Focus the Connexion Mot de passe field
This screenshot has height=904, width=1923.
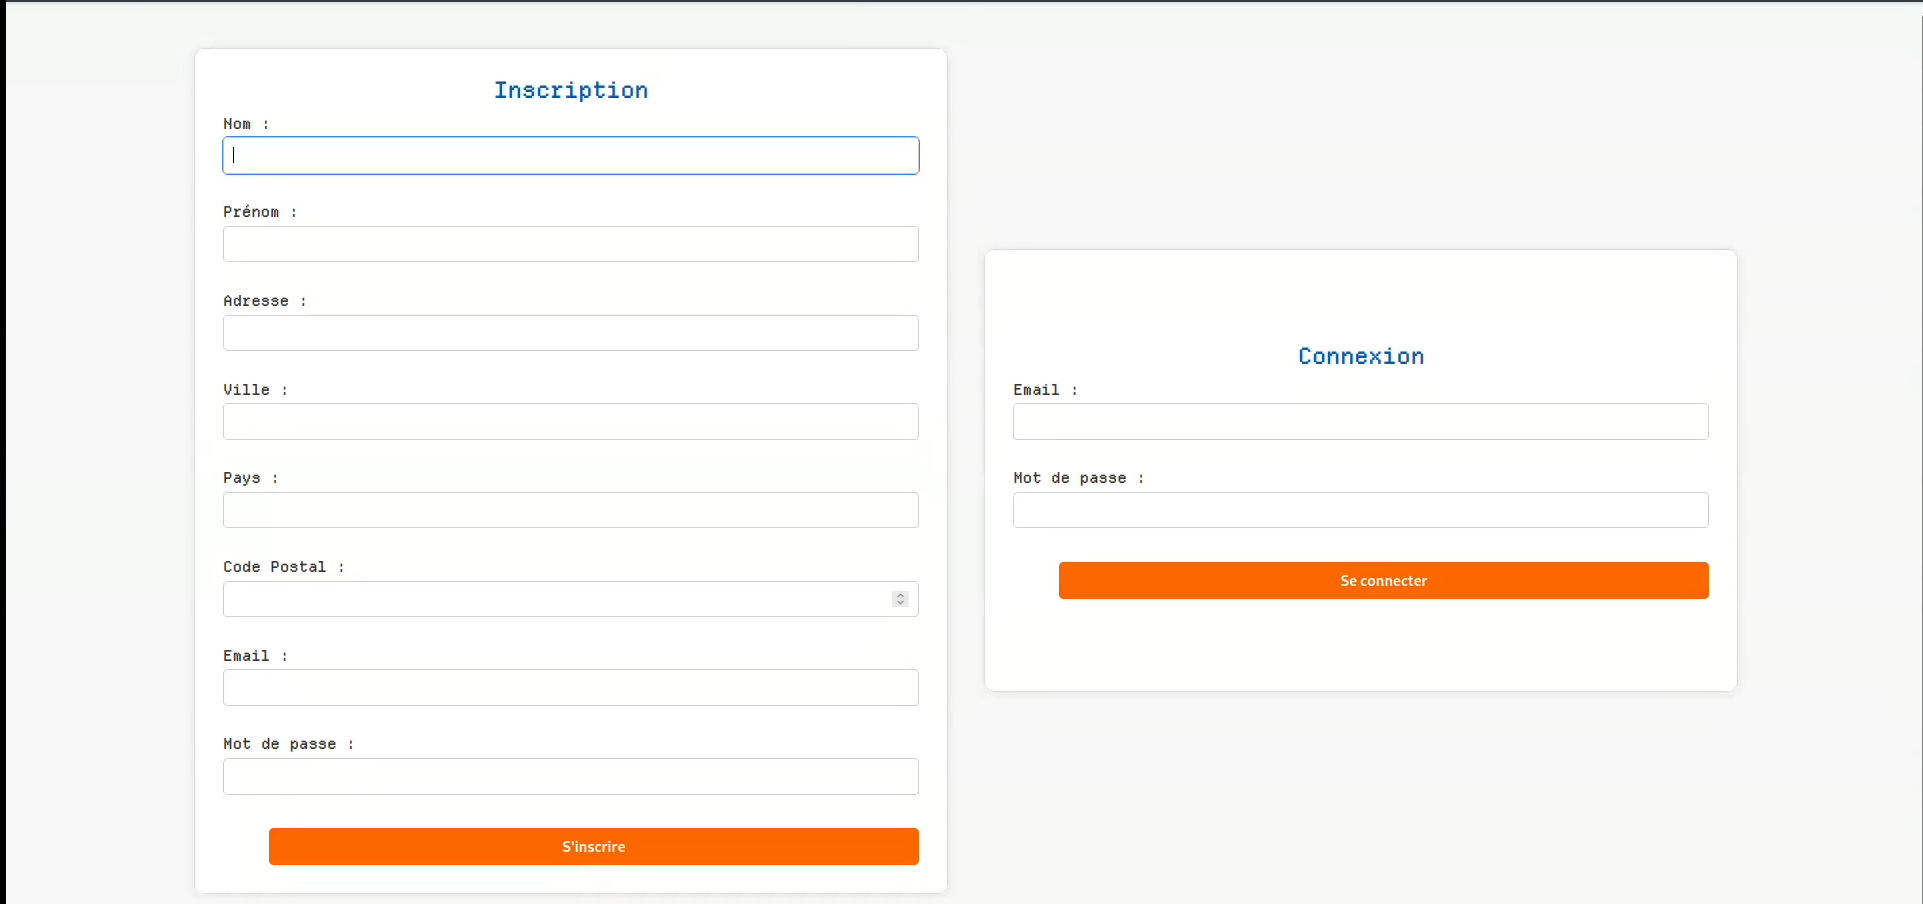pyautogui.click(x=1360, y=510)
